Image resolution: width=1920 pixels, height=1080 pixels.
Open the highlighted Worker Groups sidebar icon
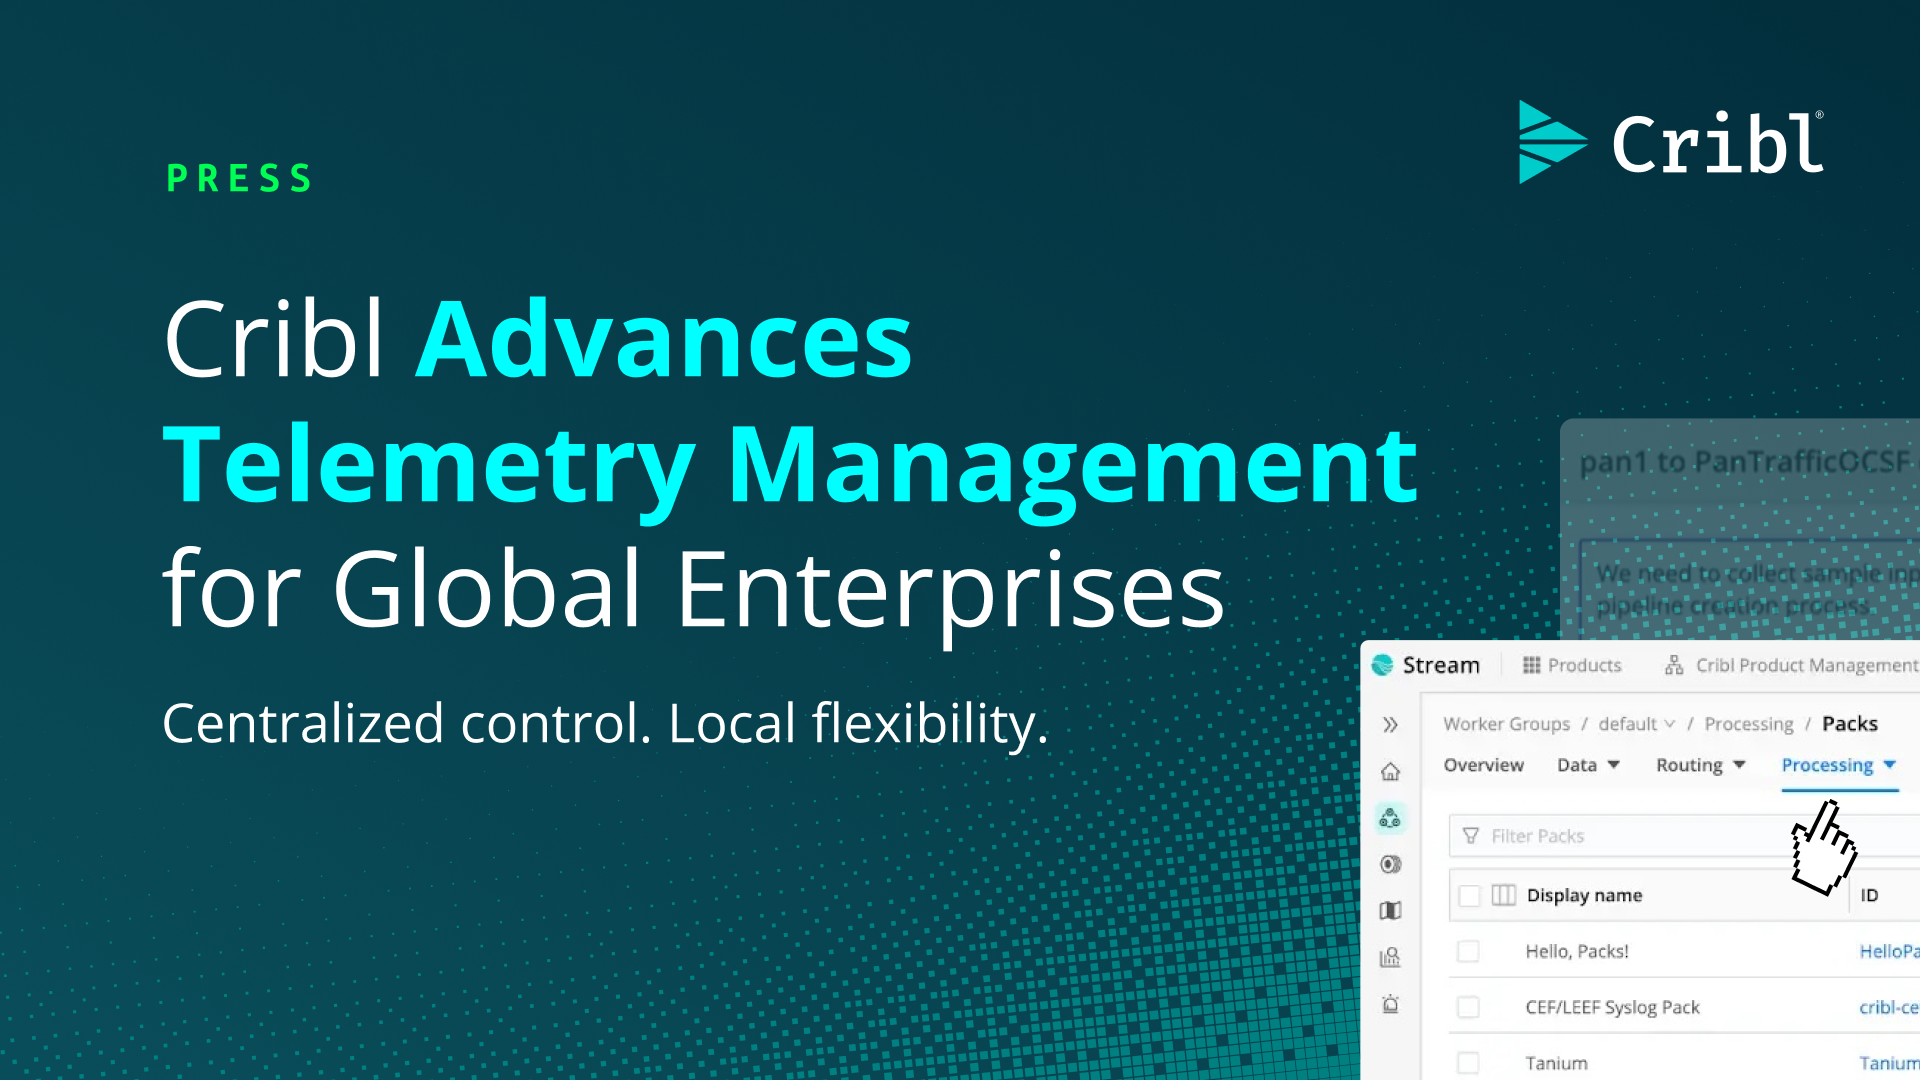[1390, 818]
